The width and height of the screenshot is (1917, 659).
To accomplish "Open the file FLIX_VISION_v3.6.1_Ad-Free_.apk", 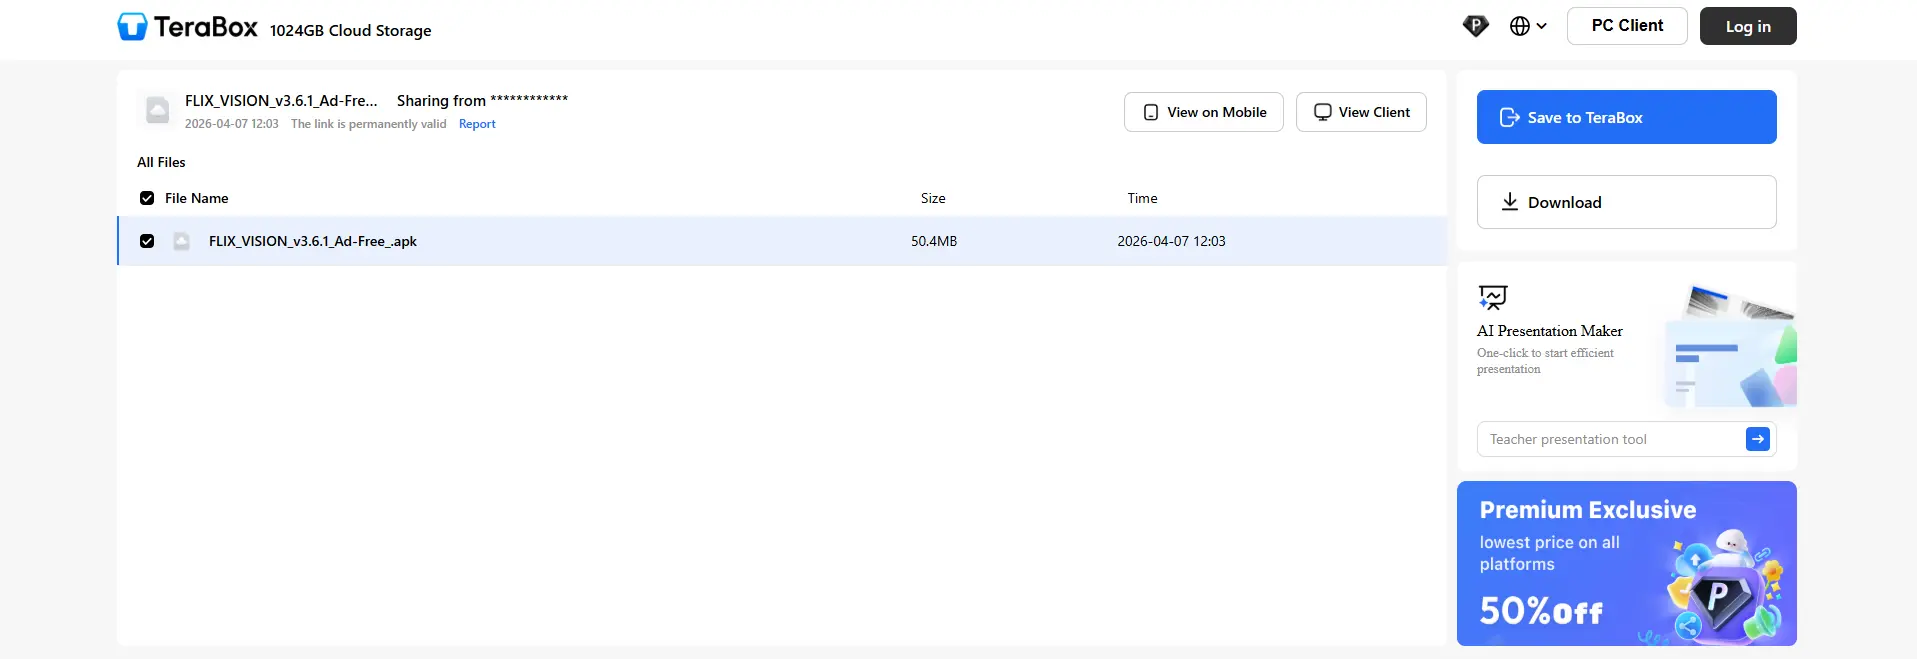I will click(x=313, y=241).
